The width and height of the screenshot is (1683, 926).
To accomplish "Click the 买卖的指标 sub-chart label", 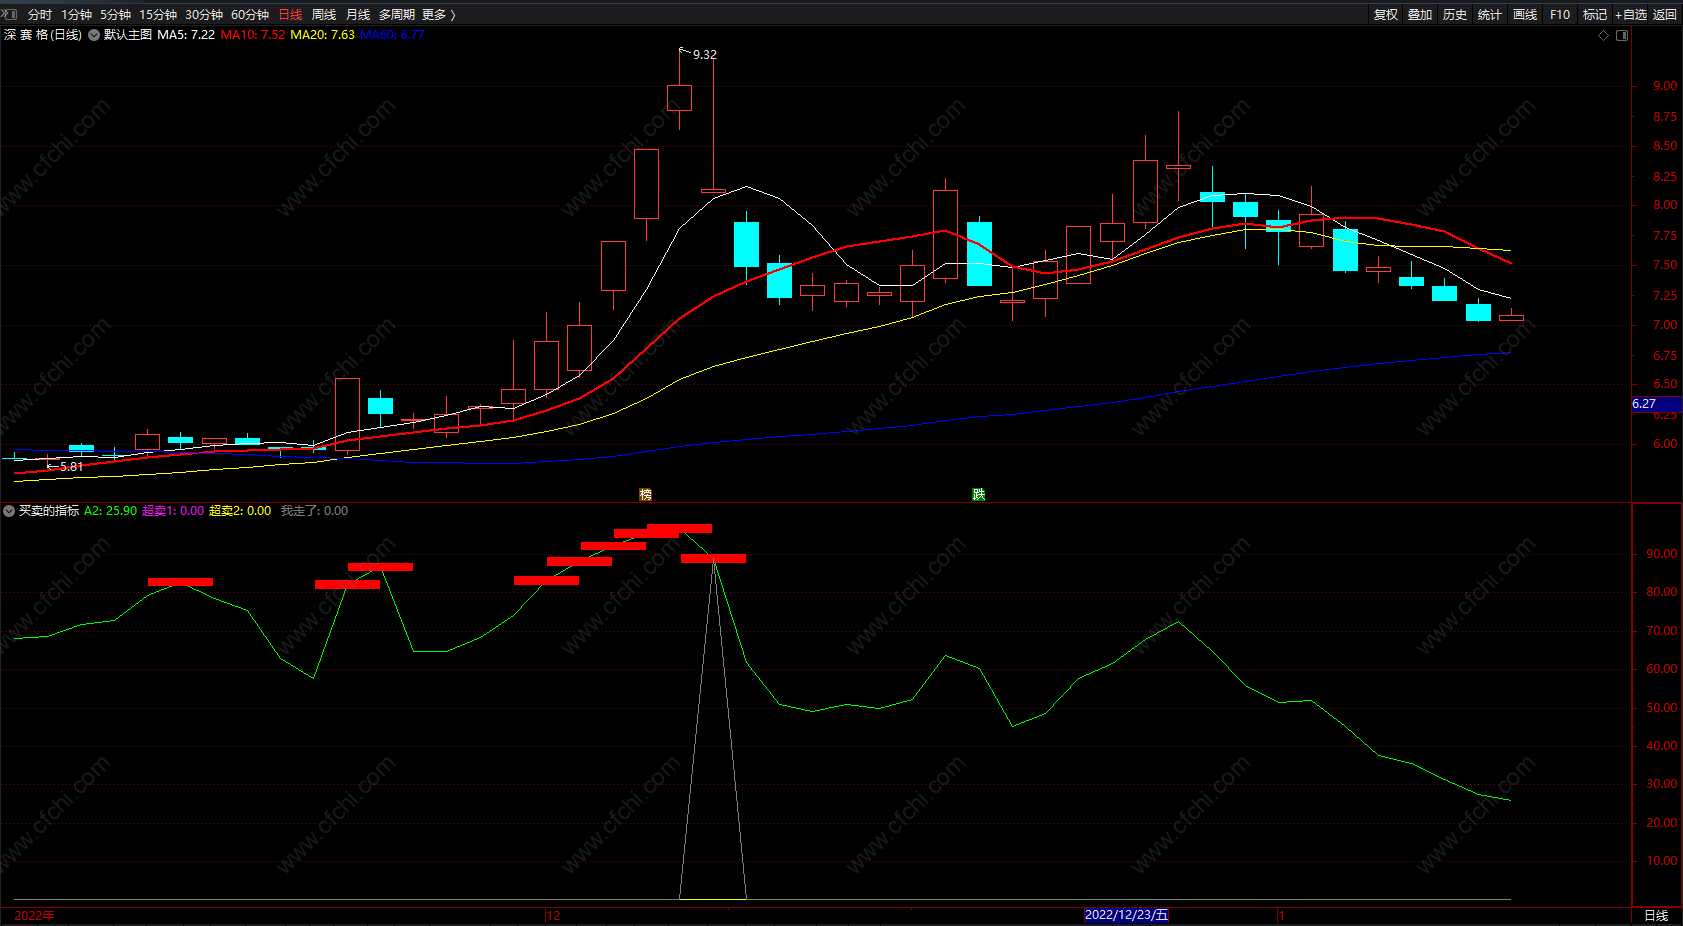I will coord(49,511).
